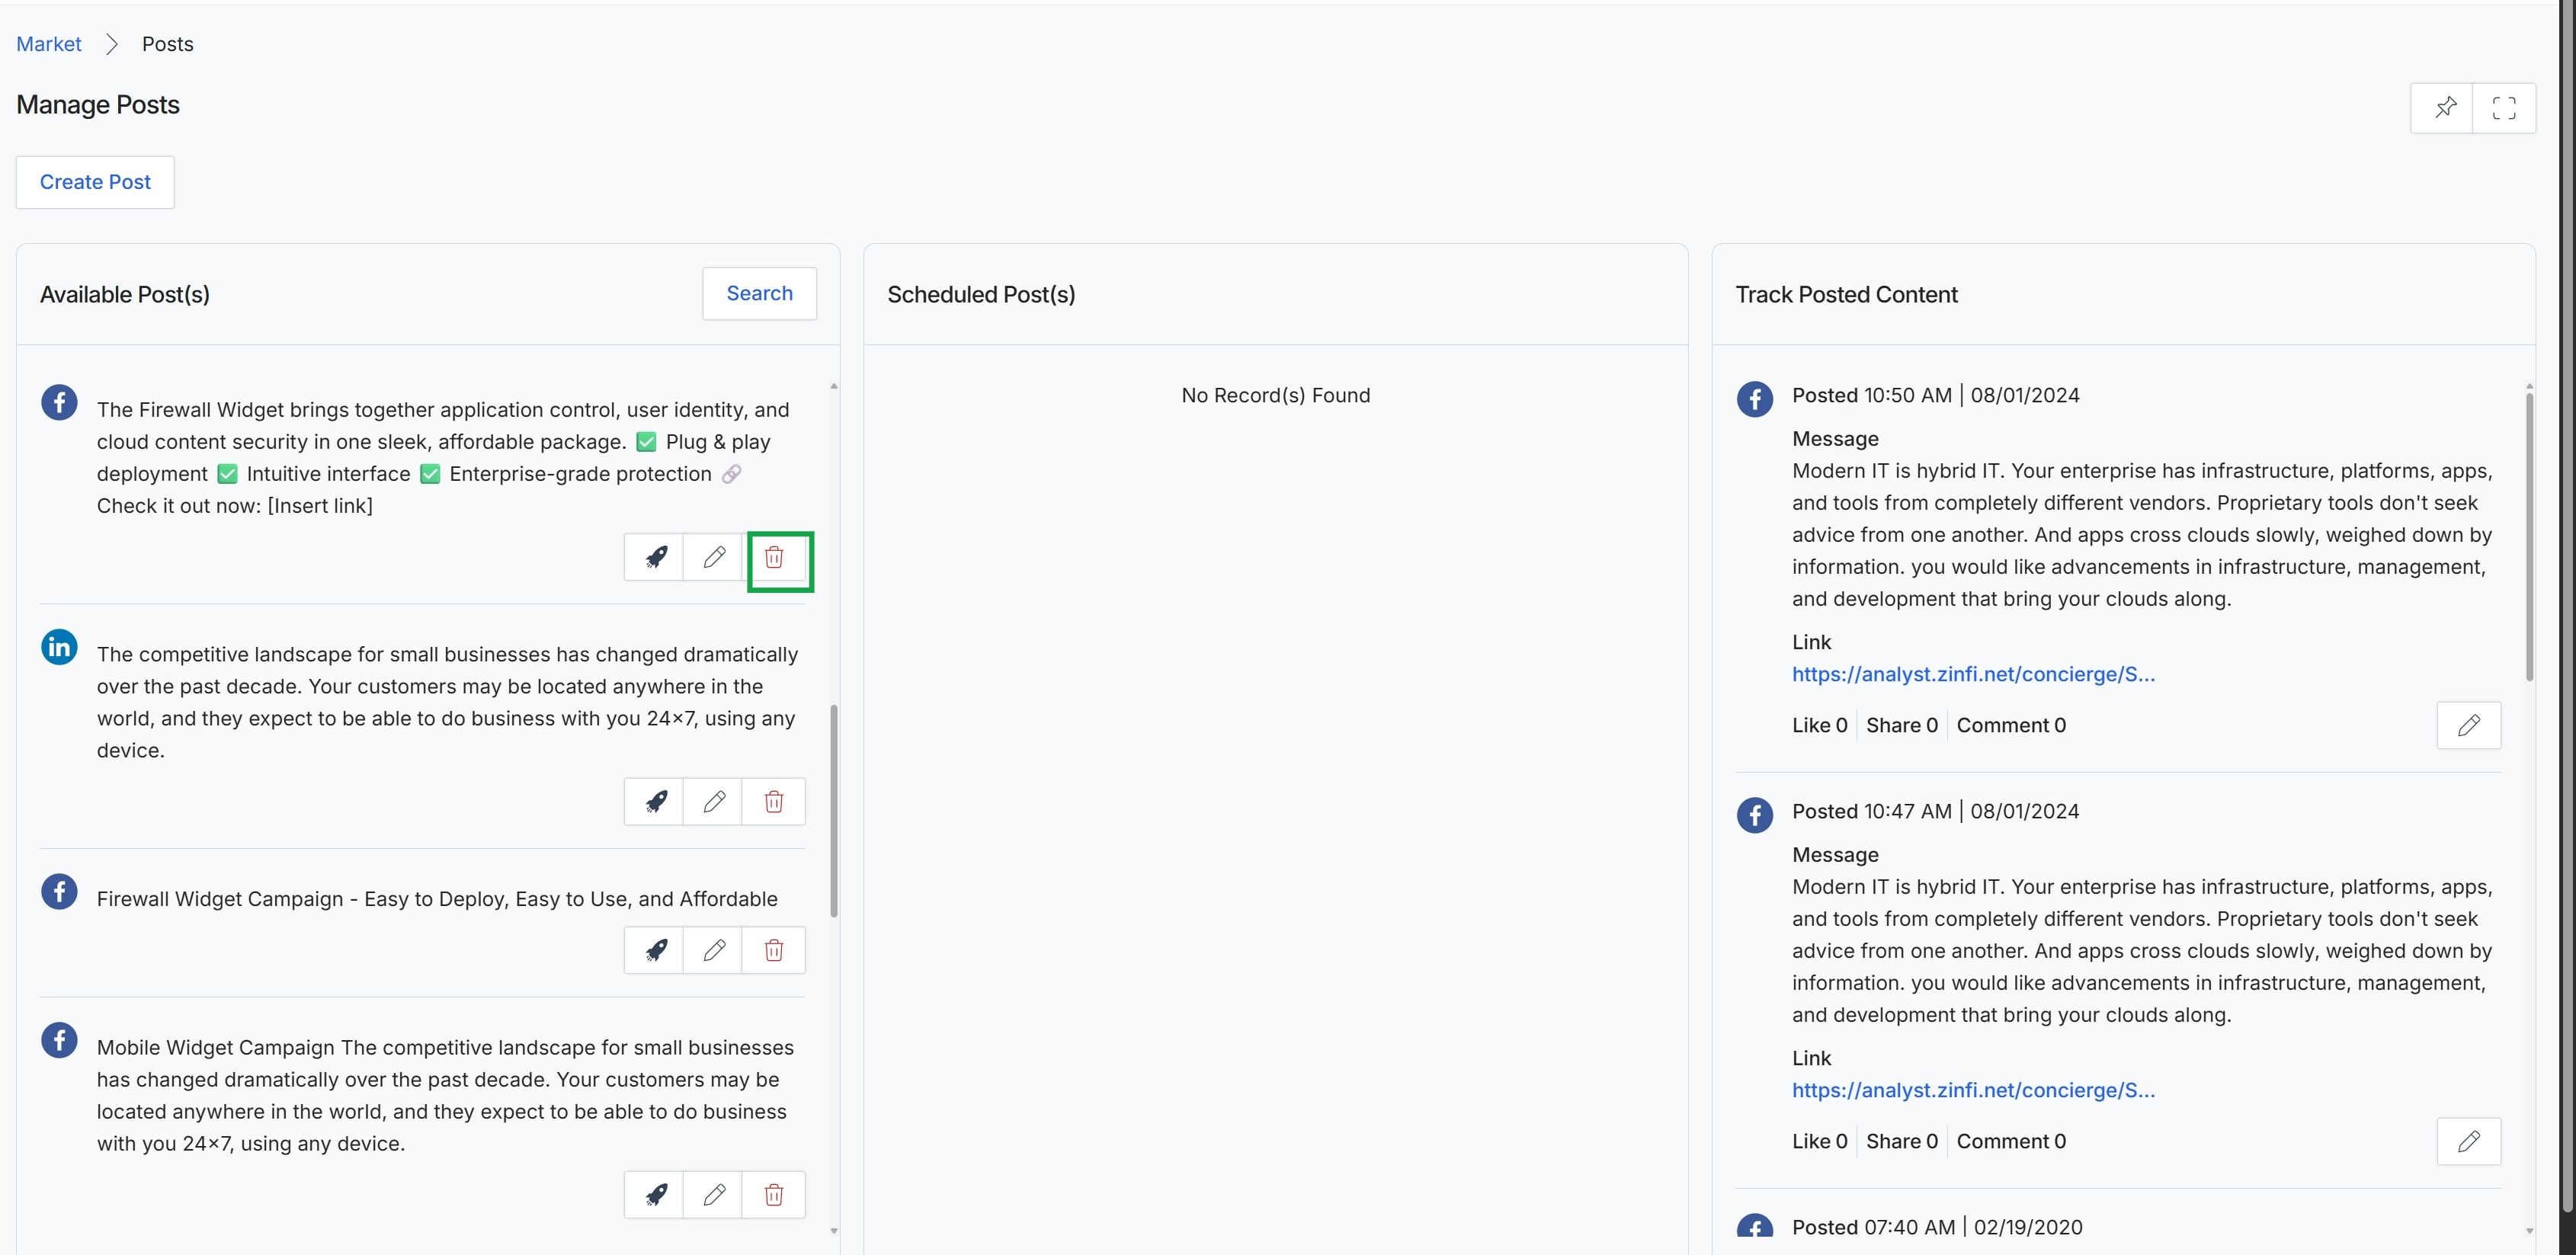Click Share 0 on 10:50 AM post
Screen dimensions: 2576x1255
[1902, 725]
